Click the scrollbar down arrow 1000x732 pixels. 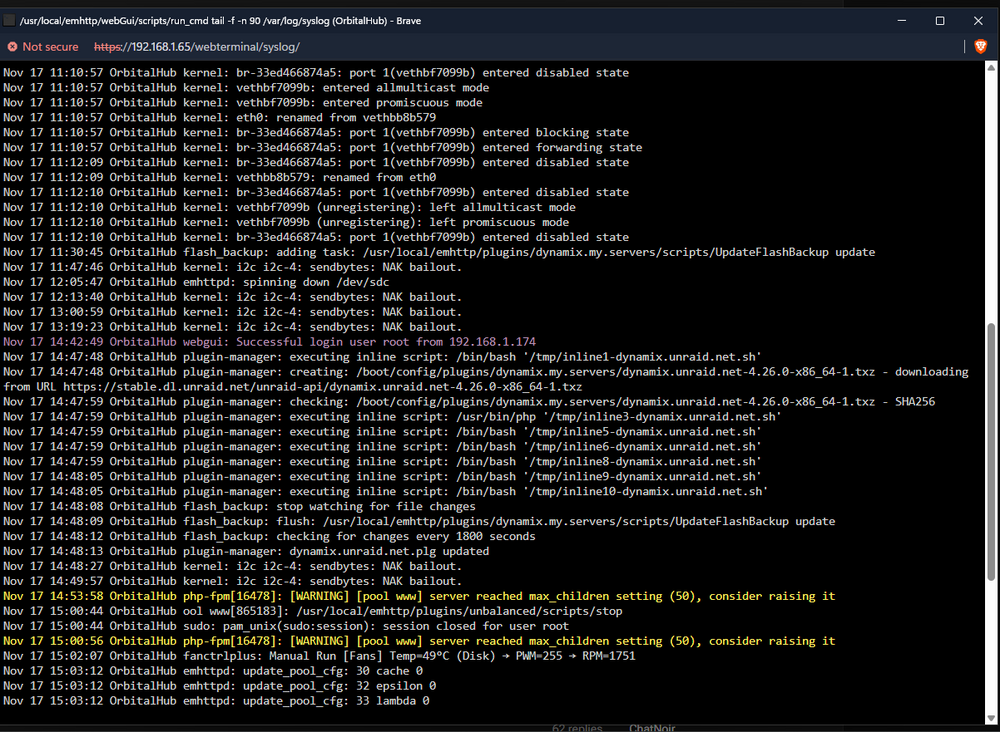tap(991, 719)
